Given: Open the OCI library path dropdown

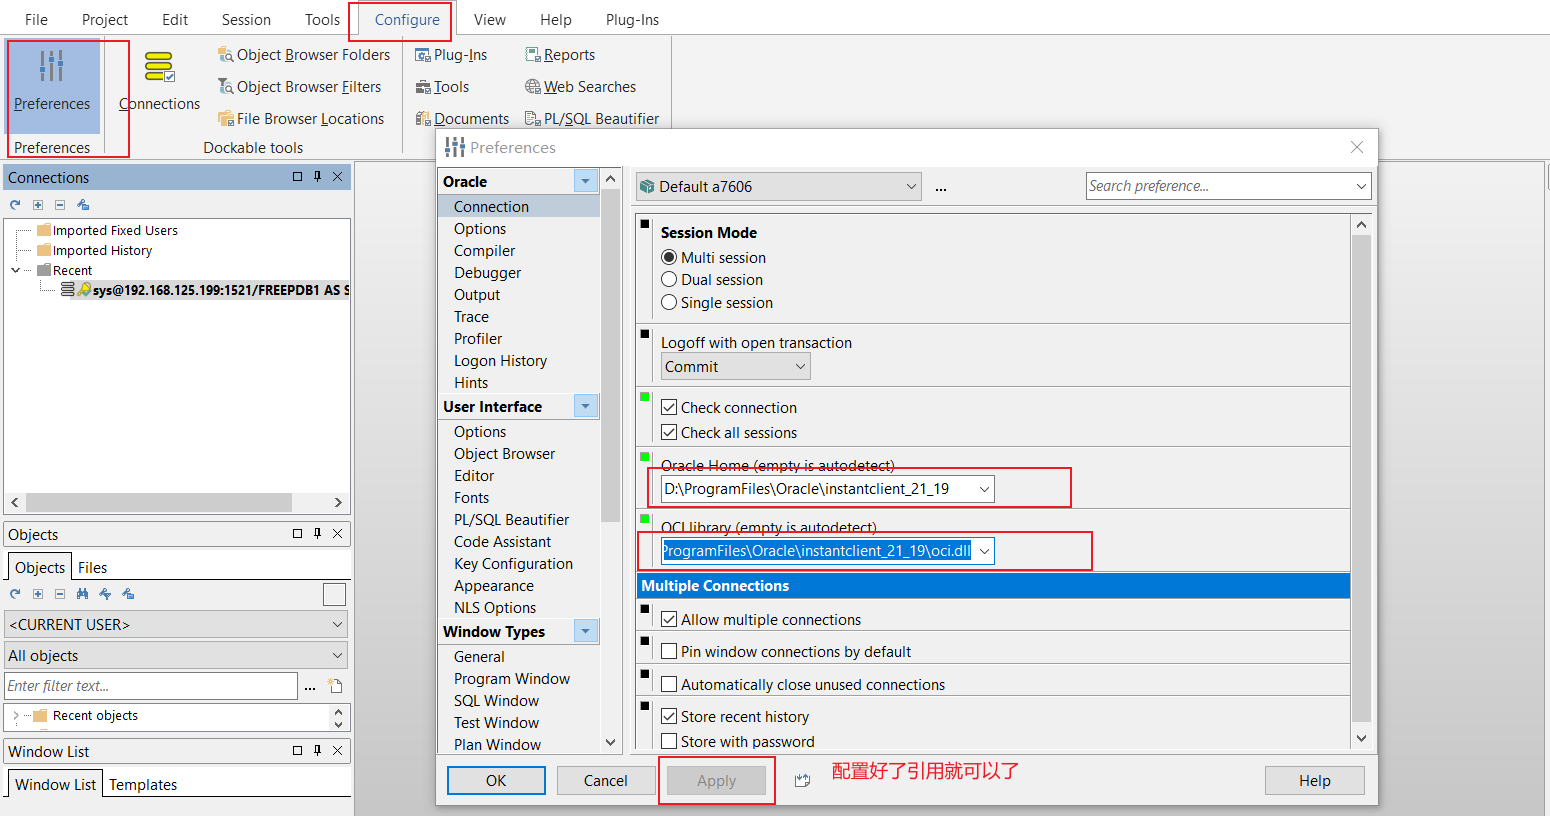Looking at the screenshot, I should [x=985, y=551].
